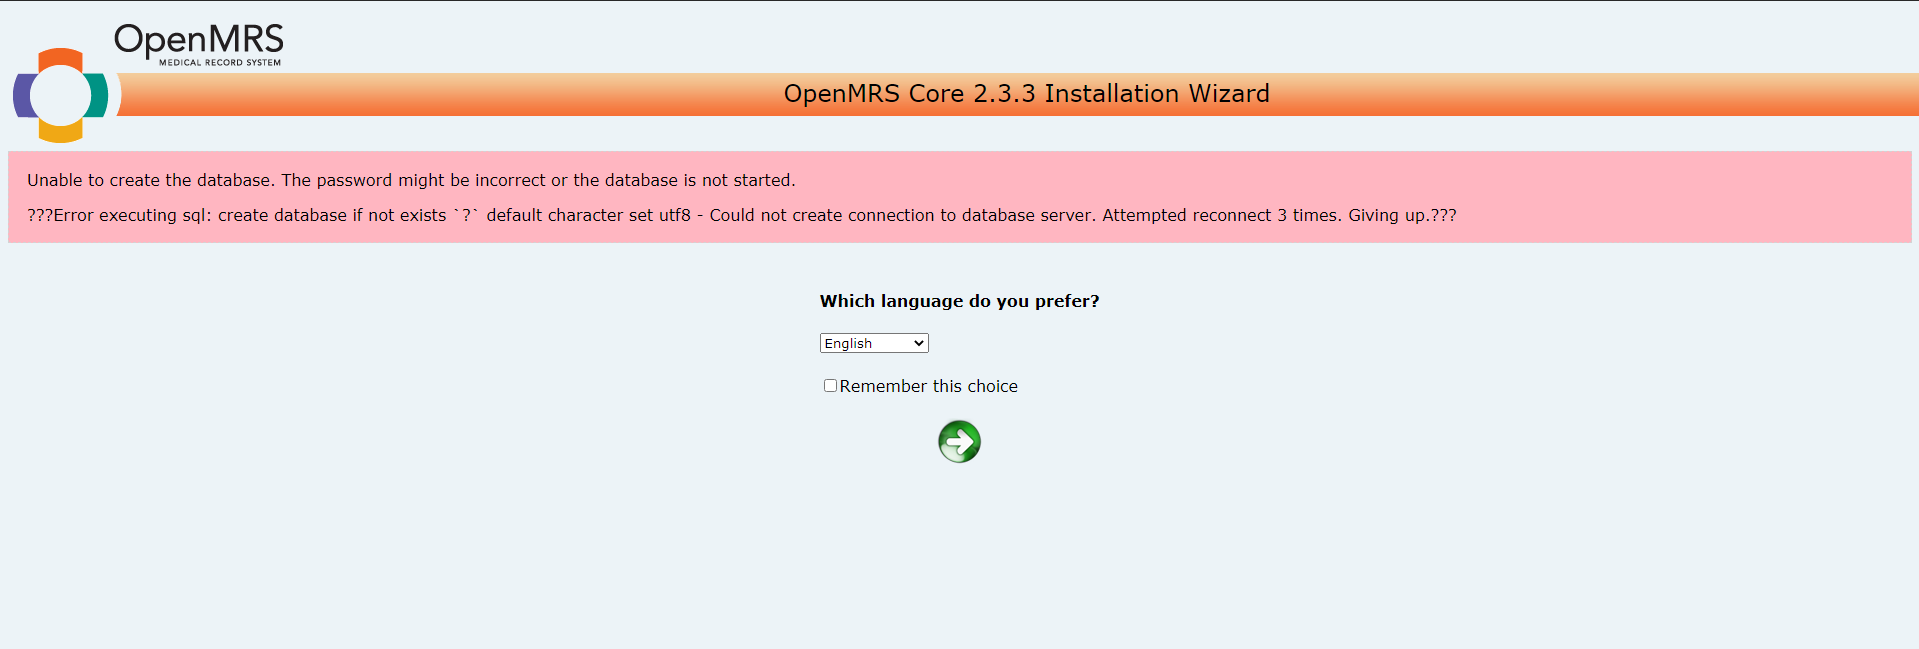Click the yellow bottom segment of logo

coord(61,133)
